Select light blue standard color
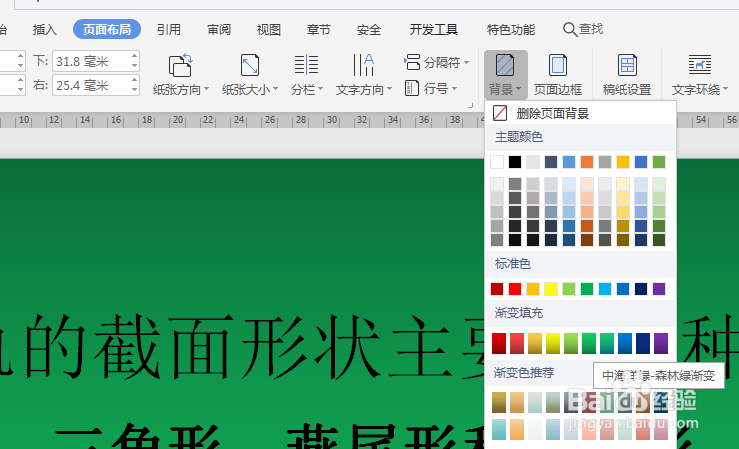 (x=605, y=289)
